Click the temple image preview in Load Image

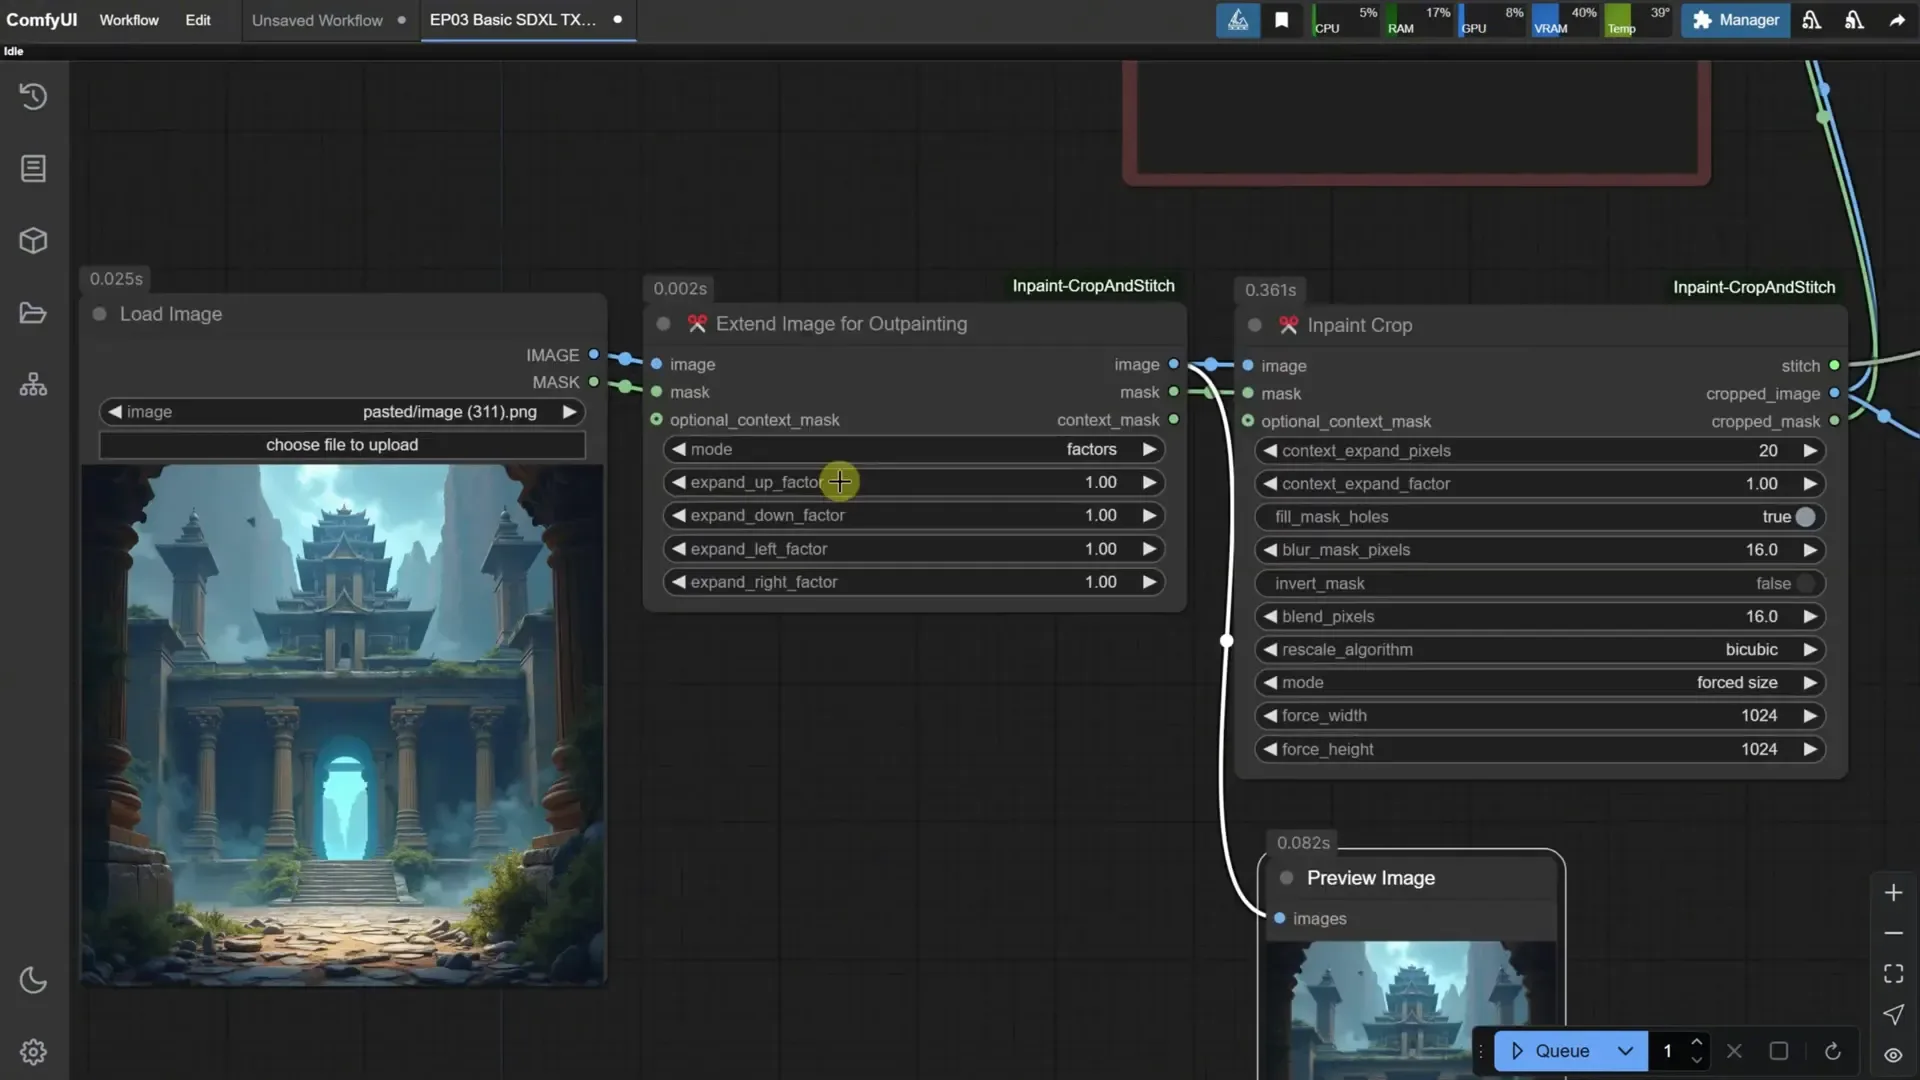point(342,720)
